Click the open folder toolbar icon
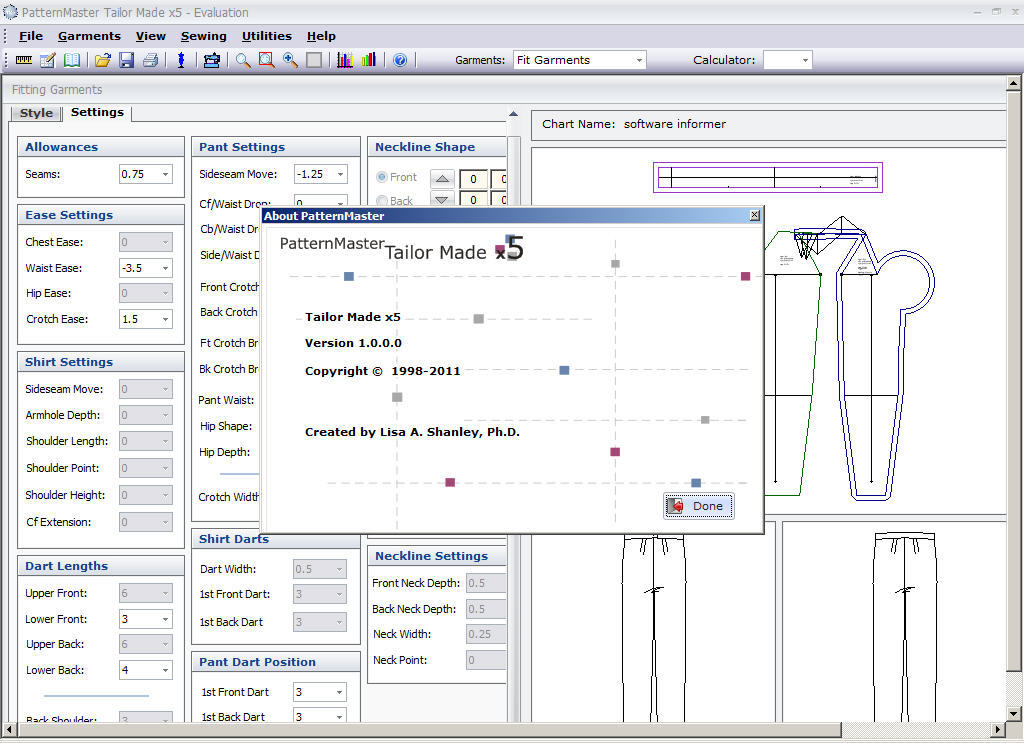 103,60
